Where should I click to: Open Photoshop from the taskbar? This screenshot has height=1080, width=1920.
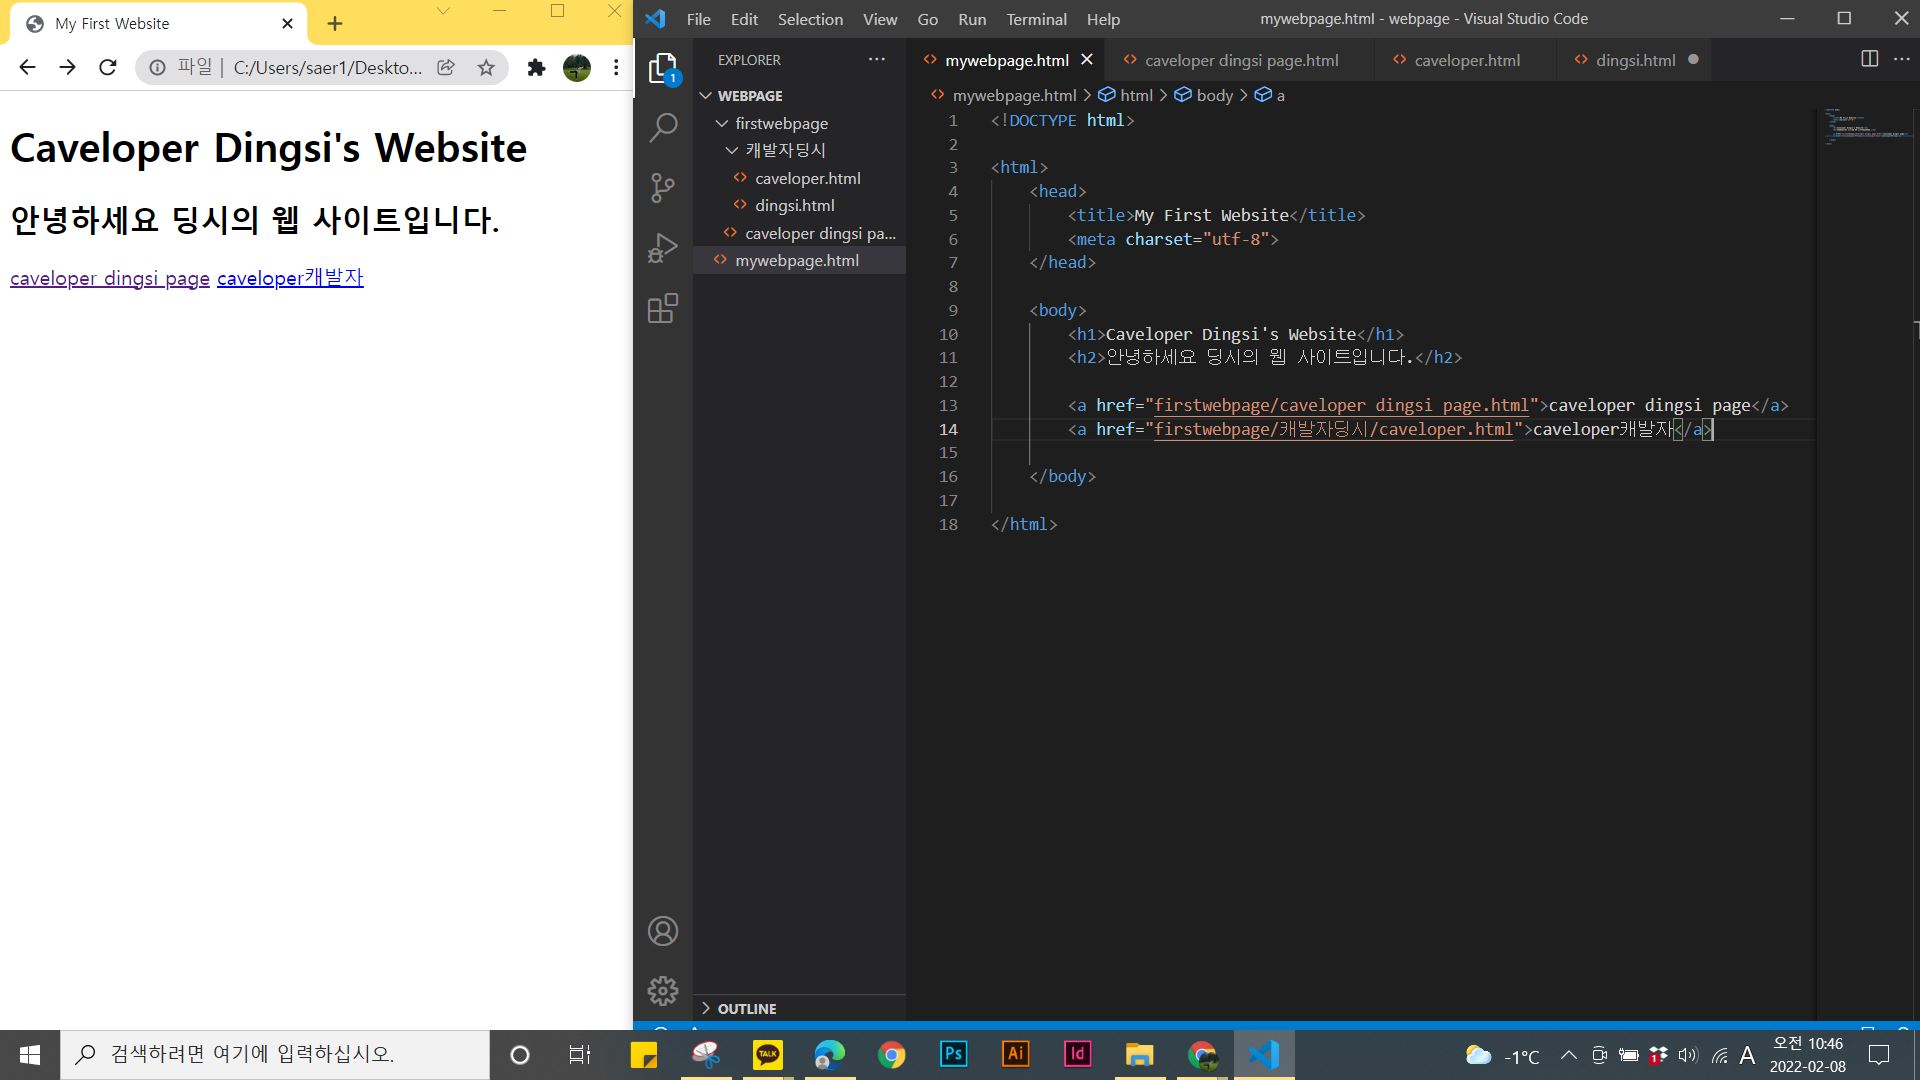coord(953,1054)
